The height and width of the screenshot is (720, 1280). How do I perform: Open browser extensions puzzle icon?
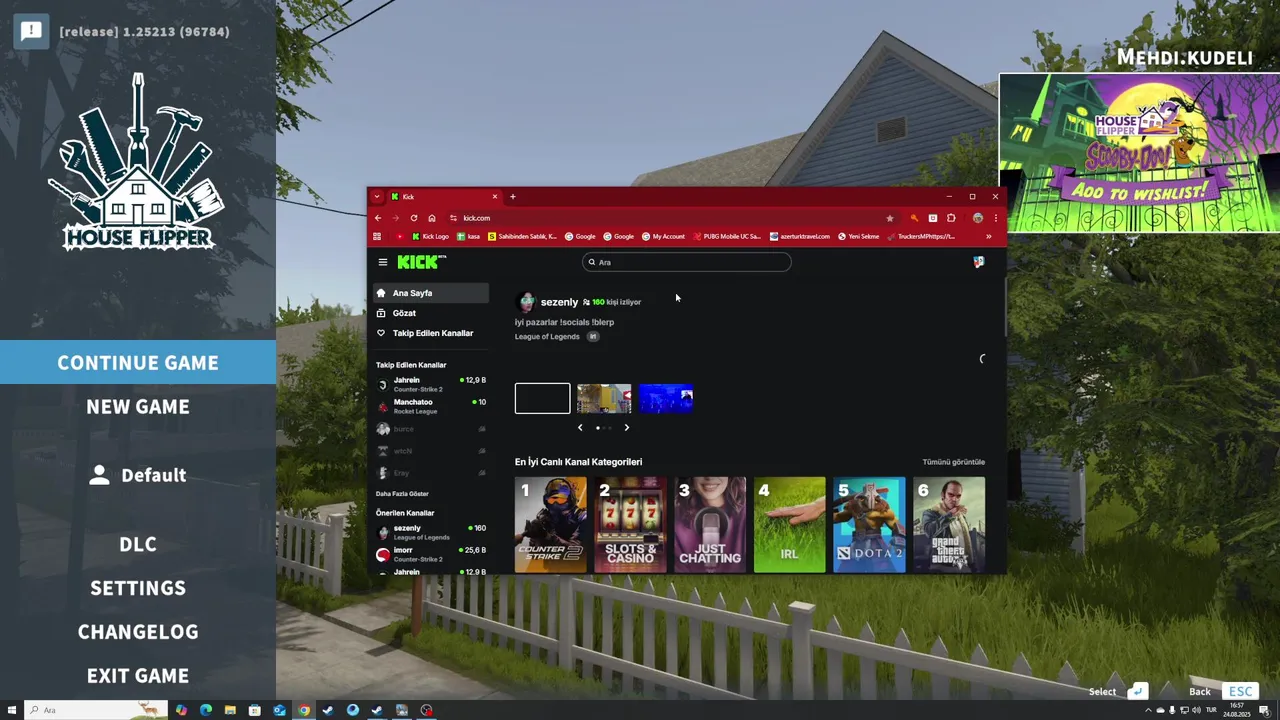tap(951, 218)
